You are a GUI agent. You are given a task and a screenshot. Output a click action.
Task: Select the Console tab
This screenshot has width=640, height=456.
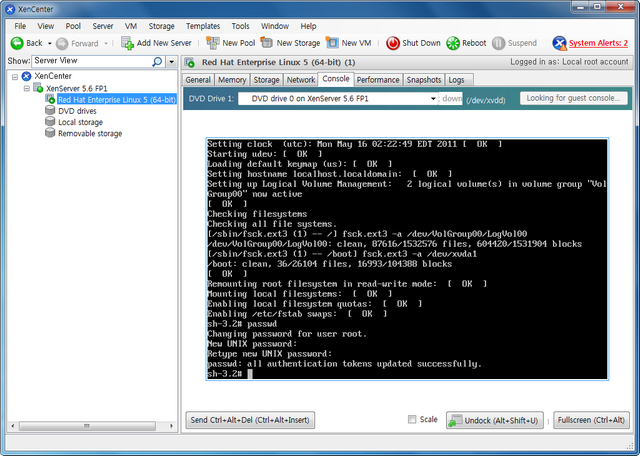coord(336,79)
